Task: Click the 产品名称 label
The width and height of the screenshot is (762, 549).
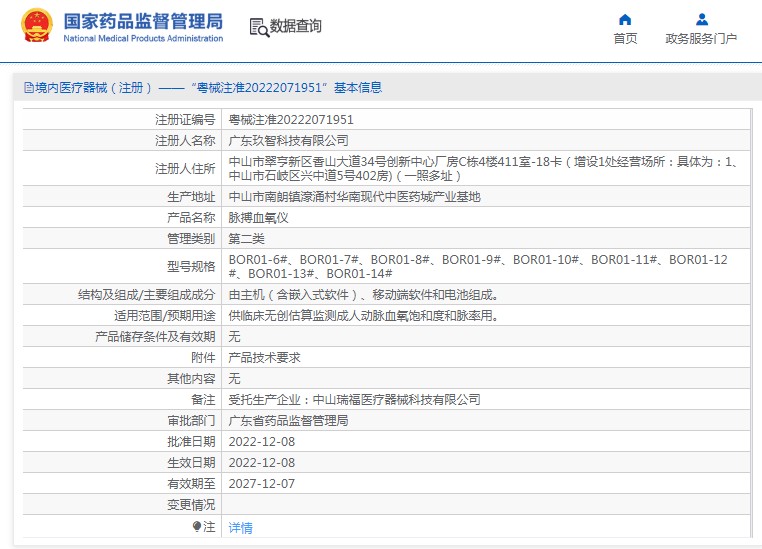Action: [x=191, y=218]
